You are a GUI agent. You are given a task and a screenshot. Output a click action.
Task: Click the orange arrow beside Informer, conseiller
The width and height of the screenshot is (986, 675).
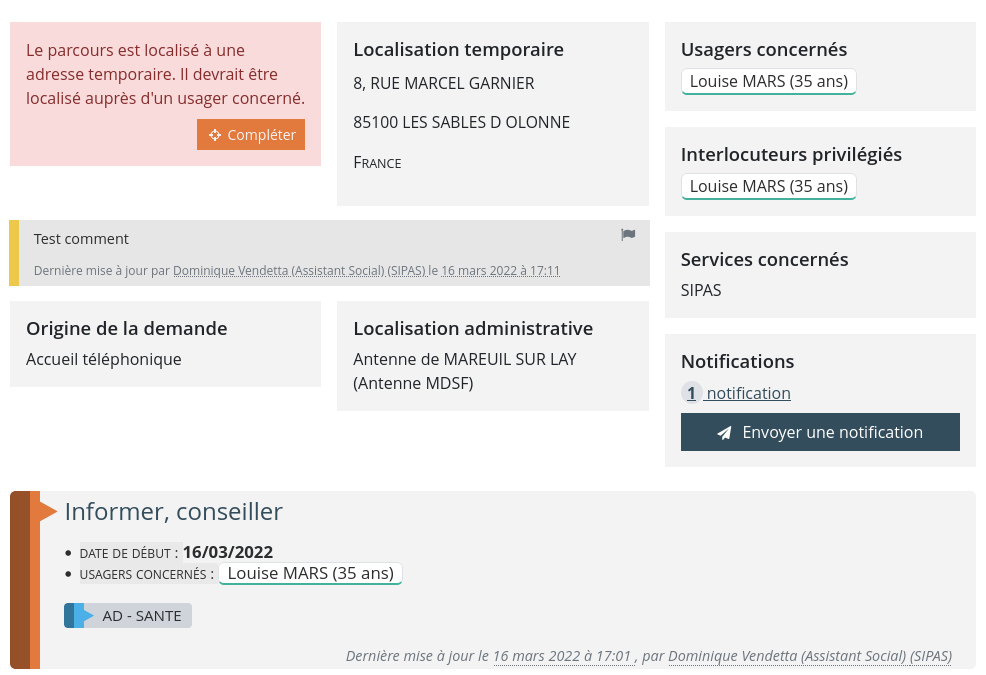[47, 511]
